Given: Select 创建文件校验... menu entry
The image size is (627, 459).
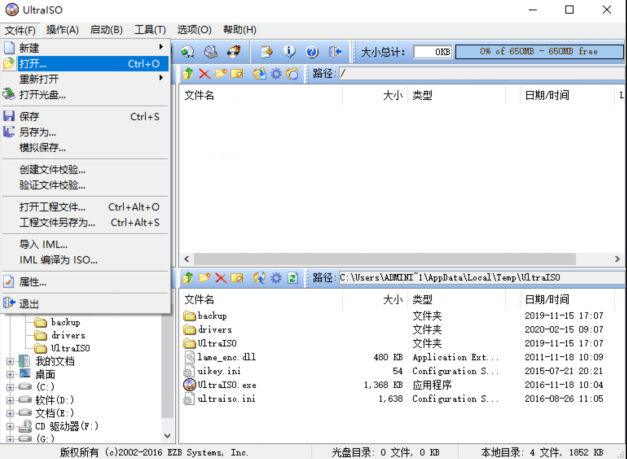Looking at the screenshot, I should (86, 170).
